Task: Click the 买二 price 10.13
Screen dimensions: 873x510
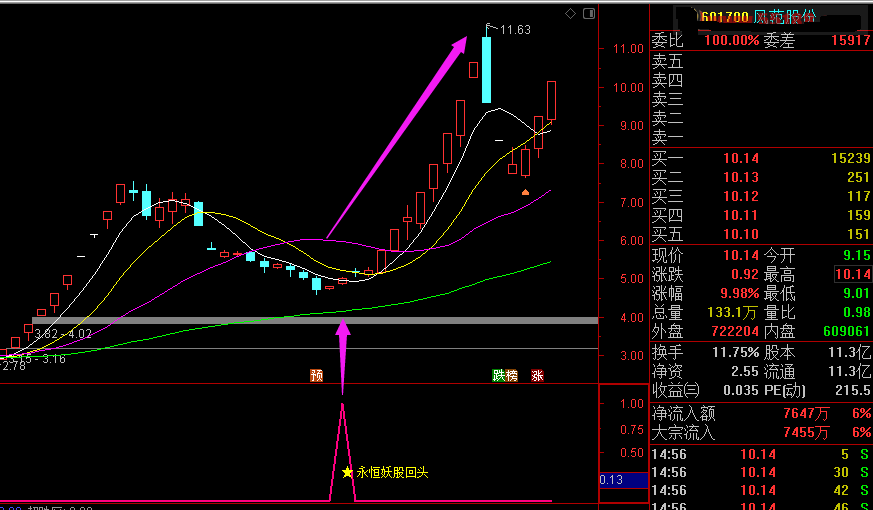Action: (741, 178)
